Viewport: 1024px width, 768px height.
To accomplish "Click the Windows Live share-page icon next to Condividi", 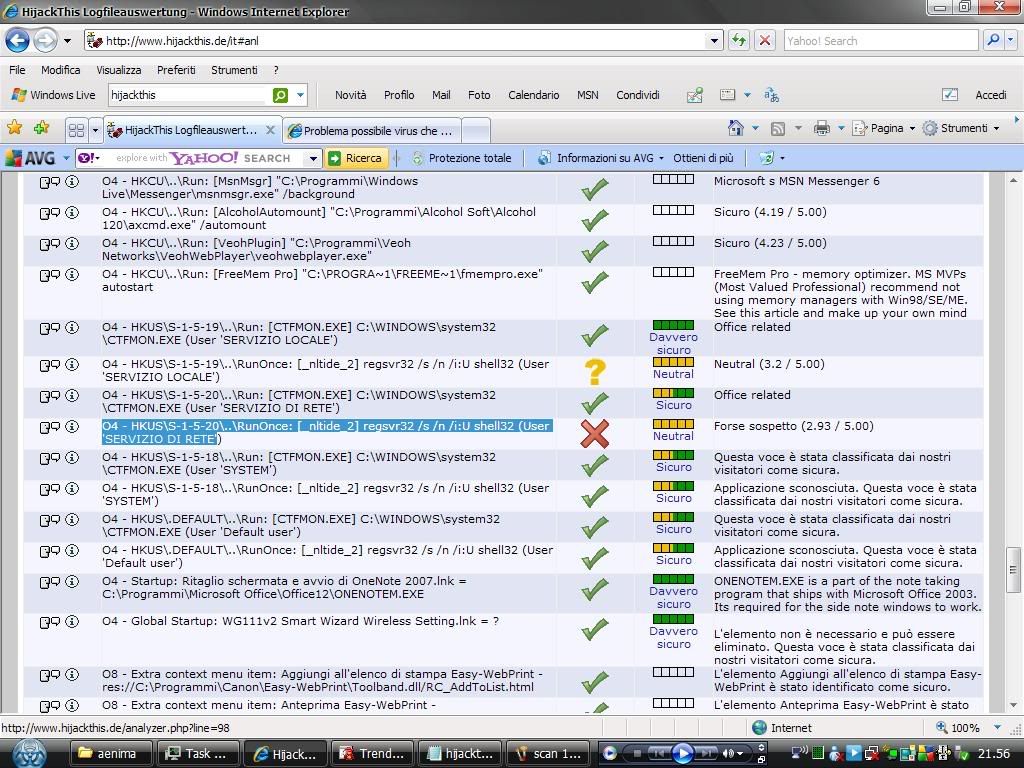I will pyautogui.click(x=695, y=95).
